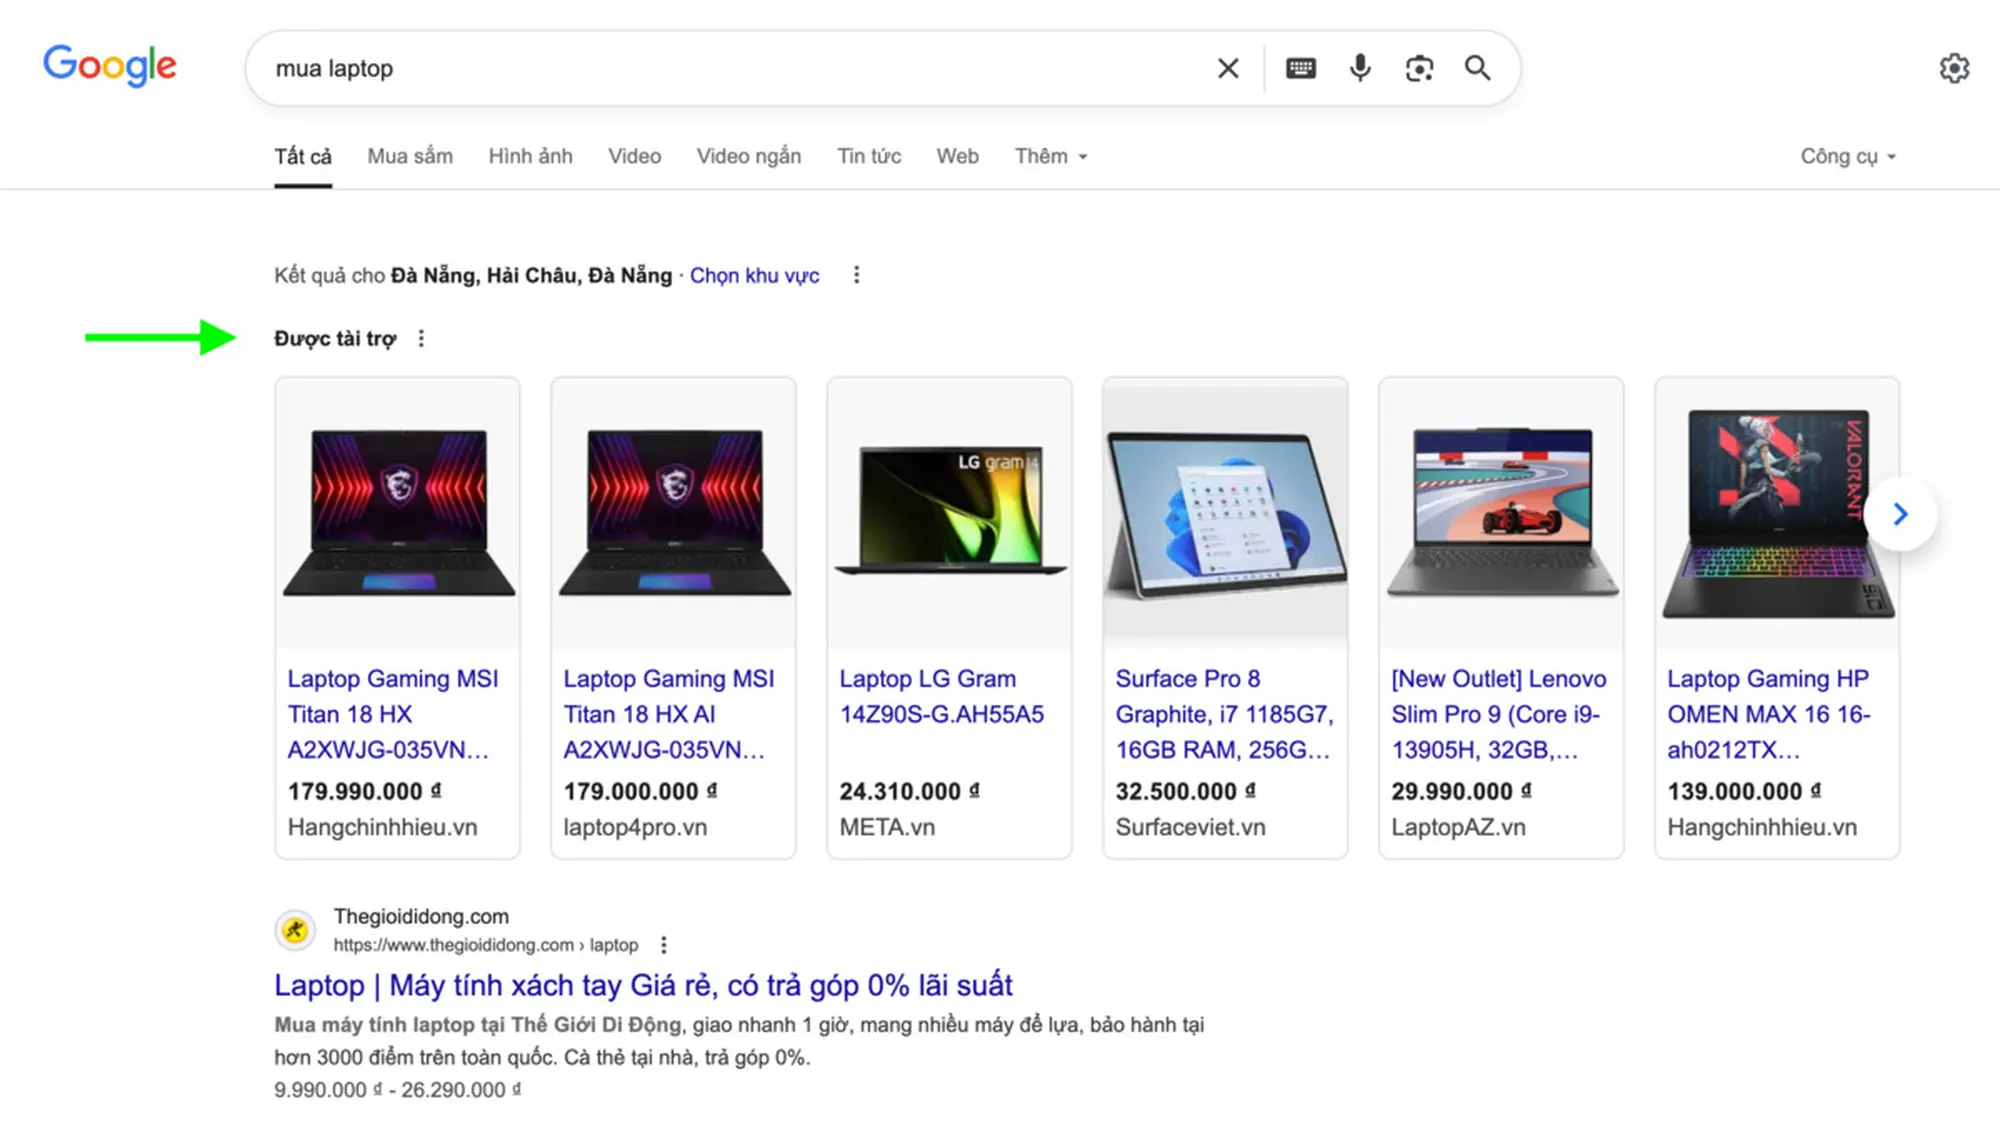Screen dimensions: 2000x1132
Task: Advance the sponsored products carousel with the arrow
Action: [1900, 514]
